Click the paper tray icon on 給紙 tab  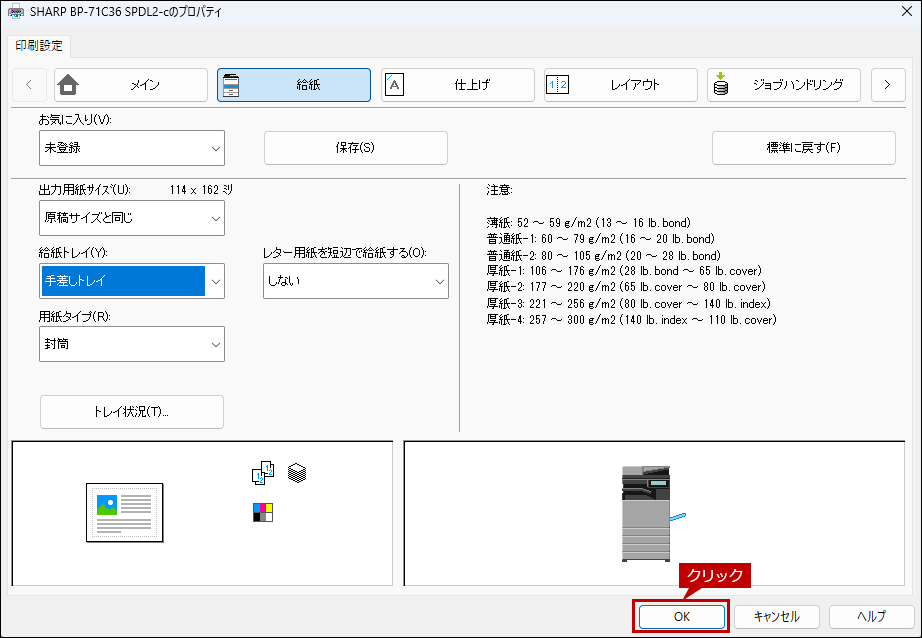[x=231, y=85]
